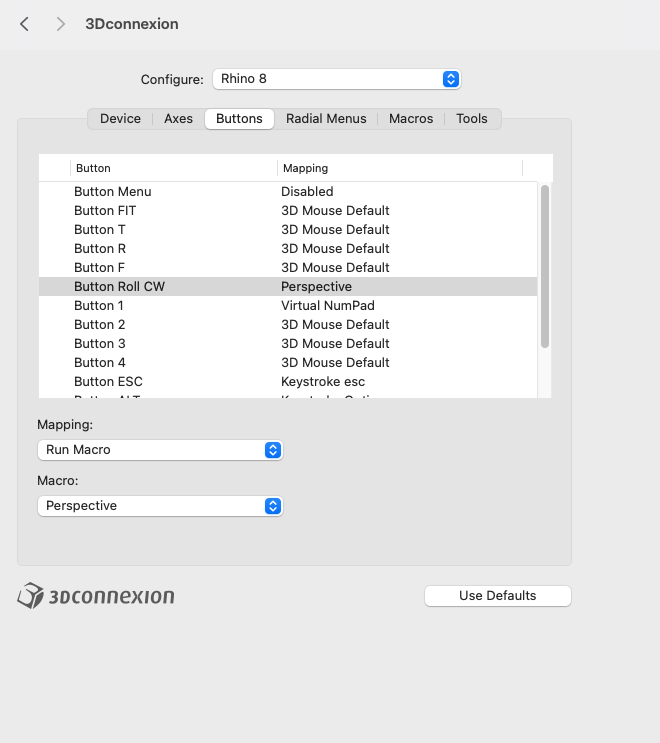Click 3D Mouse Default for Button 4

[335, 362]
